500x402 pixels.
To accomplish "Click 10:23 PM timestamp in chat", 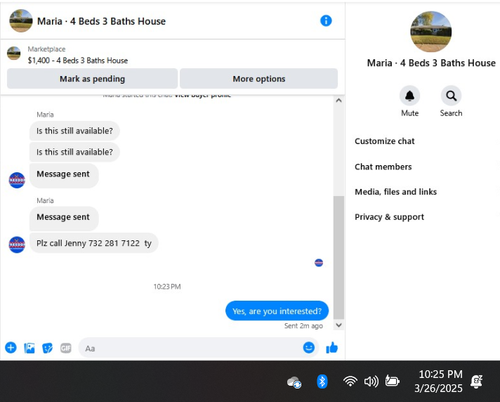I will 167,286.
